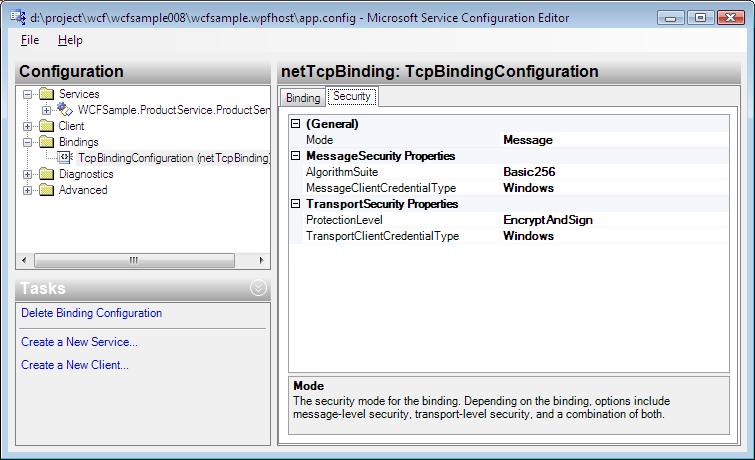Click the Client folder icon
The image size is (755, 460).
[47, 126]
